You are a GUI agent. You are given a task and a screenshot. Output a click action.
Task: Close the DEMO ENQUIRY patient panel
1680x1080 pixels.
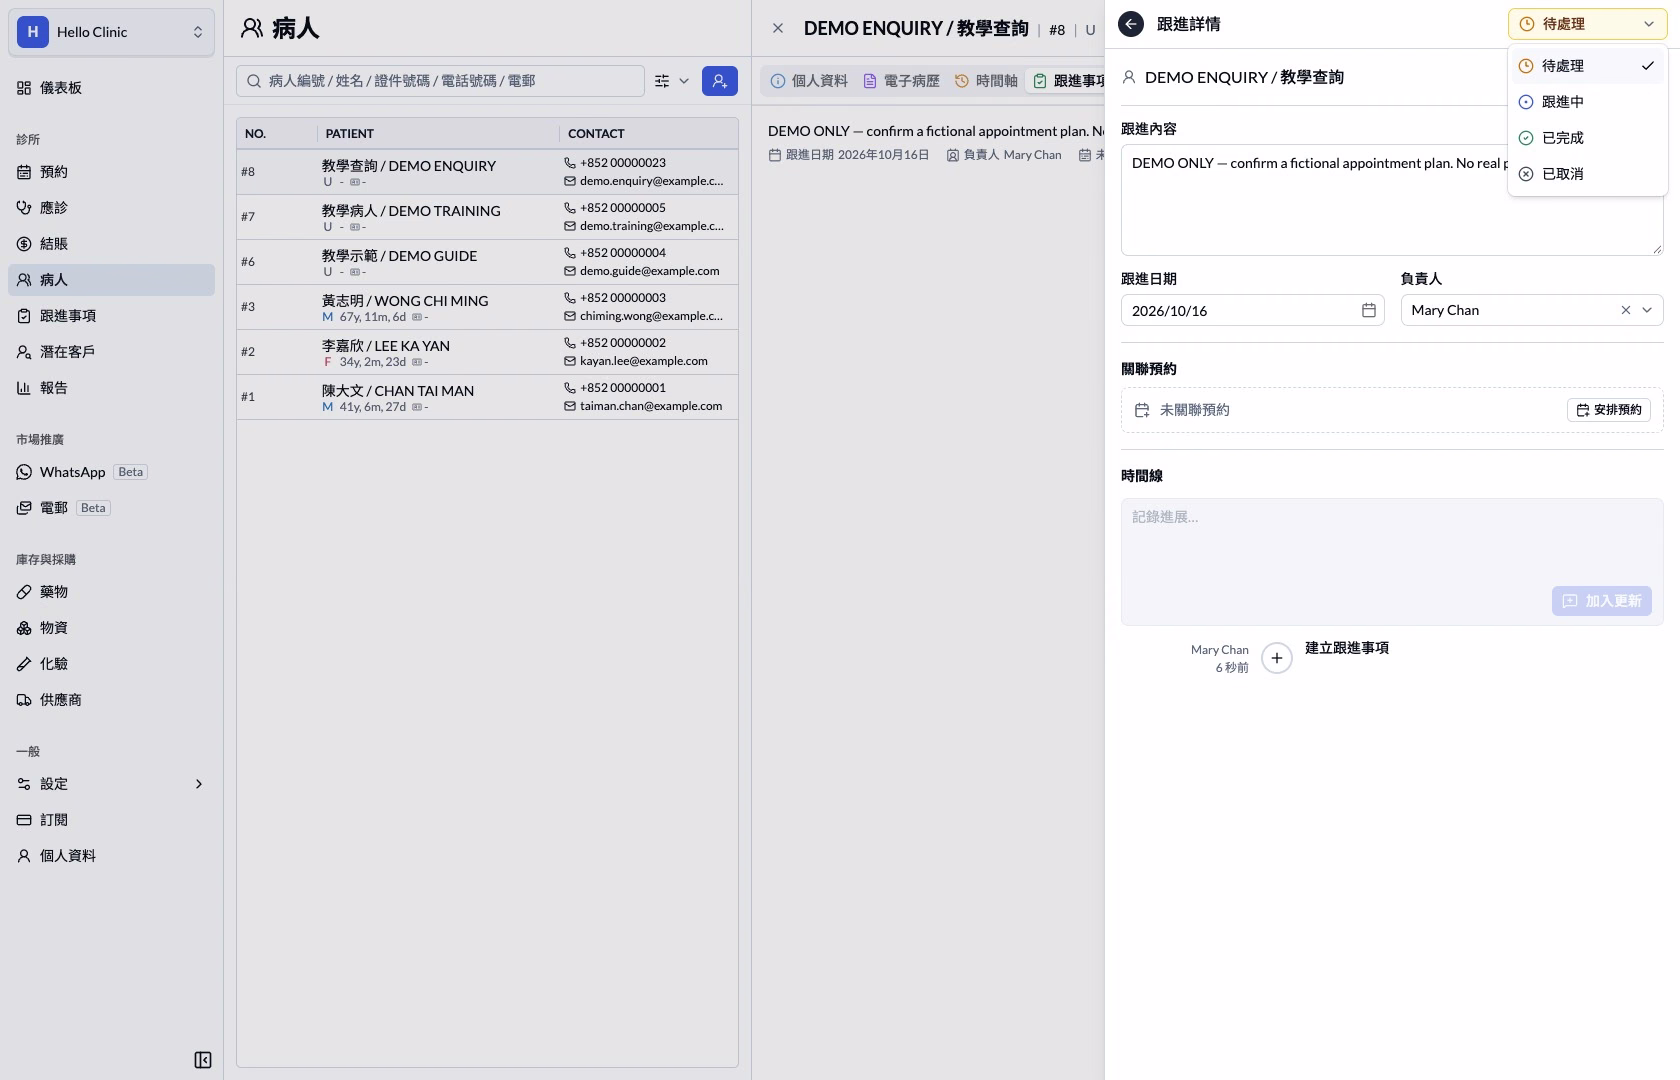click(x=778, y=28)
